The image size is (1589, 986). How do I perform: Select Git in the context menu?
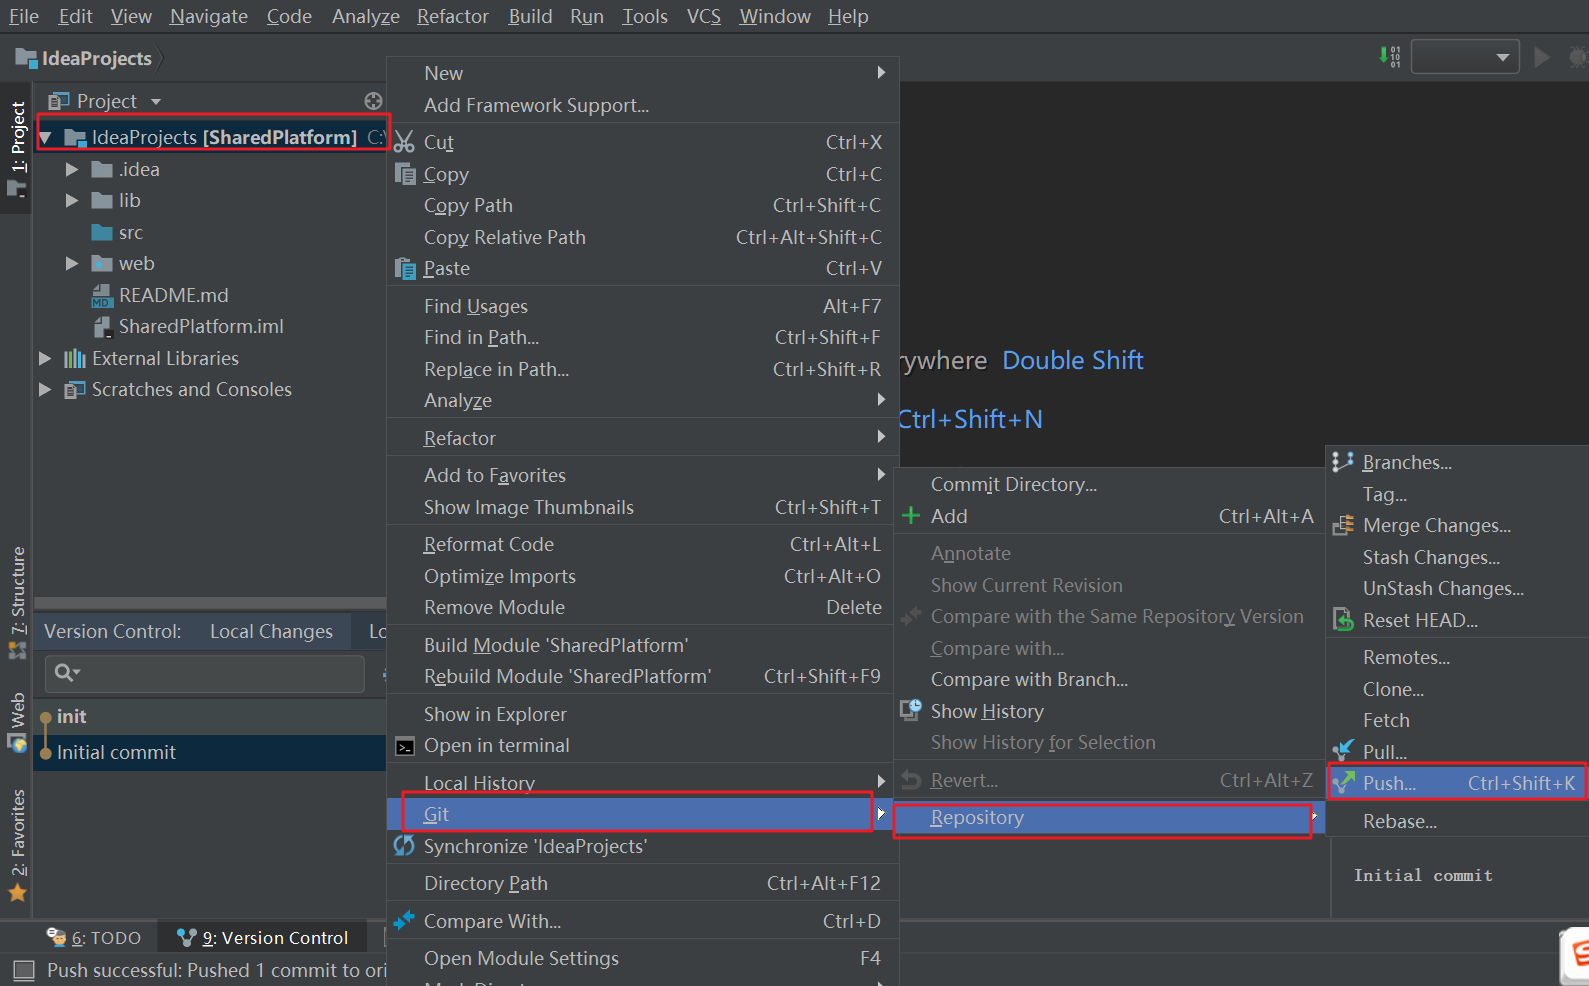[x=638, y=814]
